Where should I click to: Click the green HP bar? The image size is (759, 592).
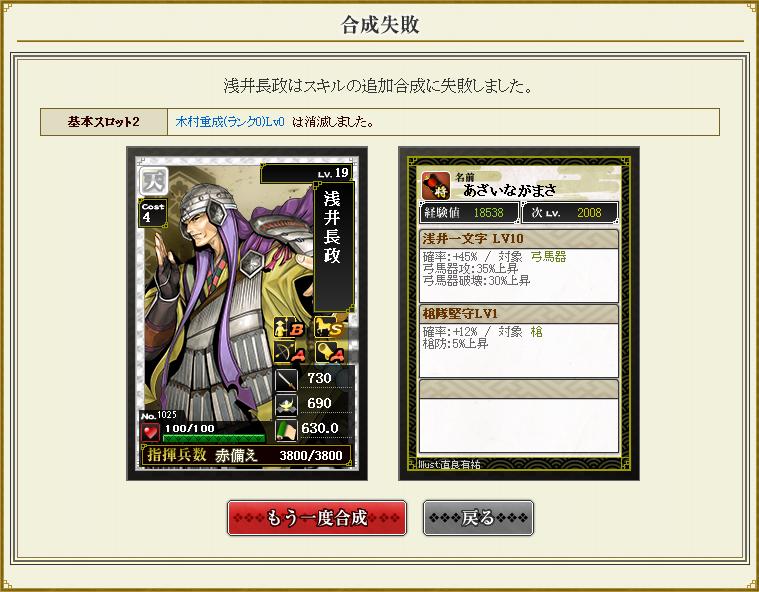(214, 438)
